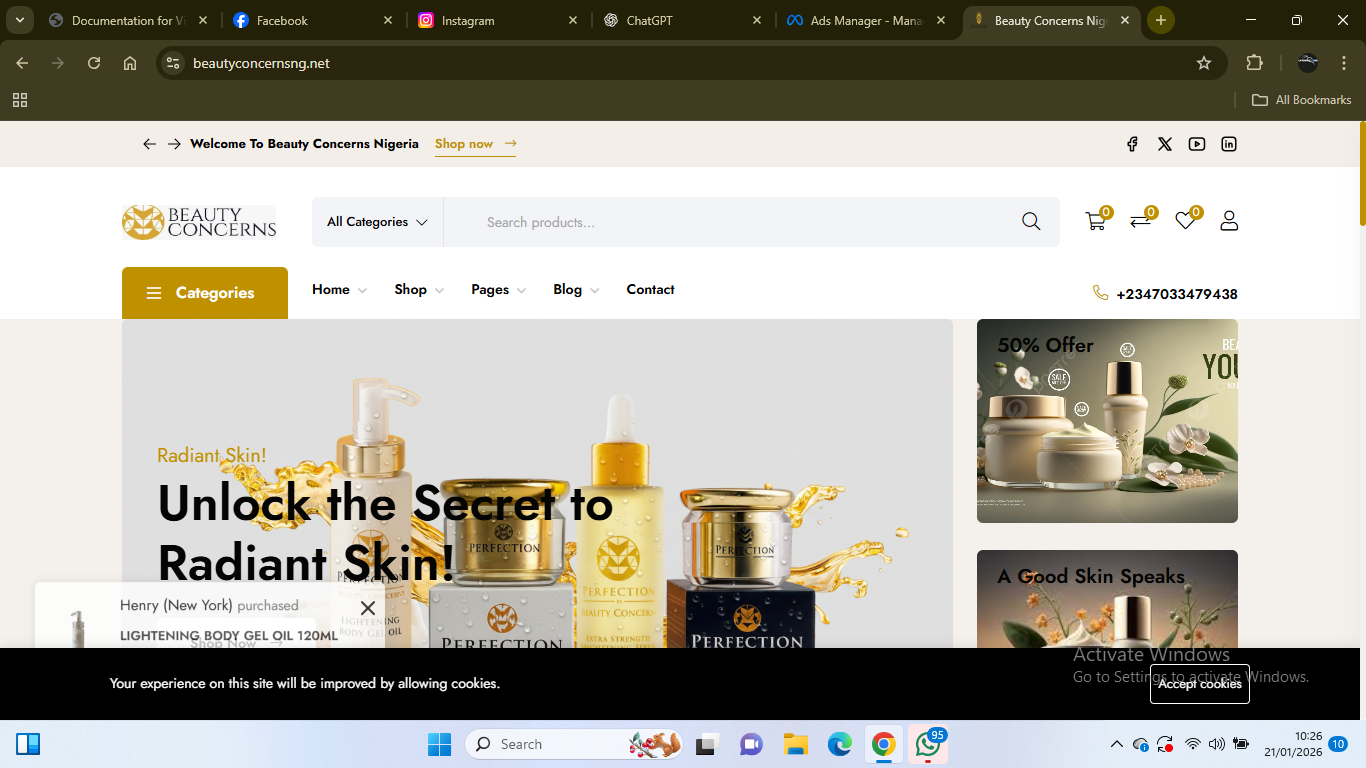Screen dimensions: 1366x768
Task: Show hidden system tray icons
Action: tap(1116, 744)
